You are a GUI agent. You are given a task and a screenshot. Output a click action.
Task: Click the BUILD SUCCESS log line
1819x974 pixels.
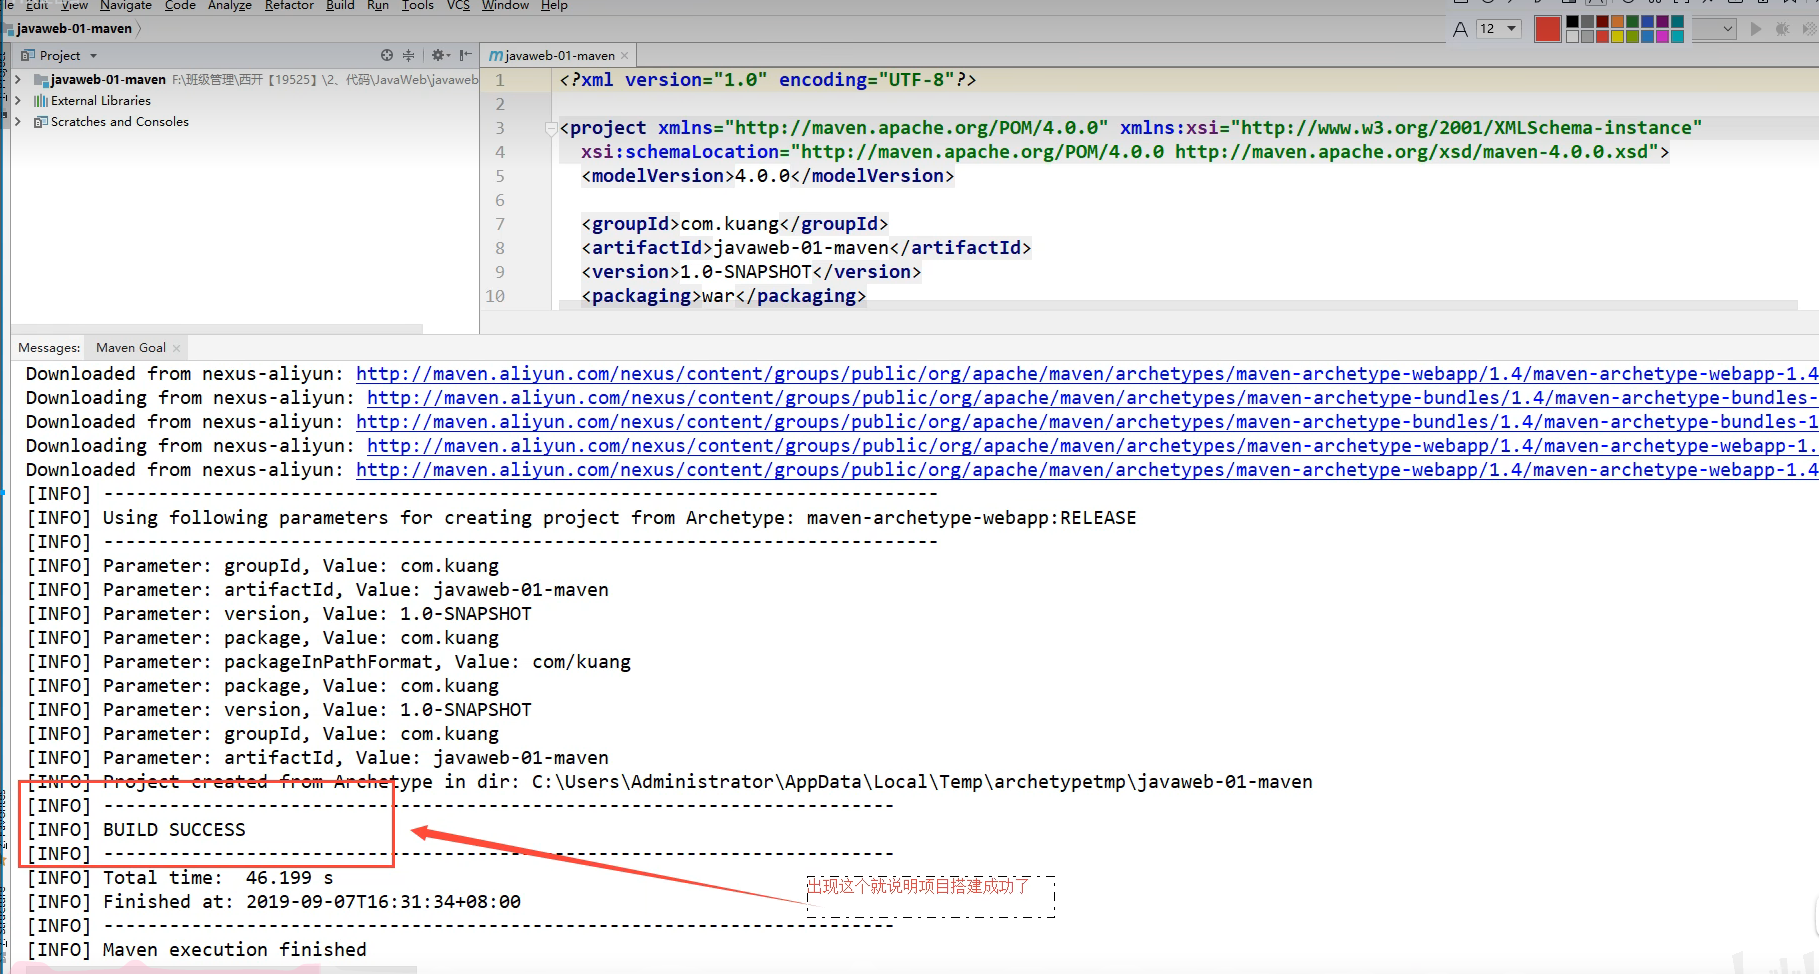(136, 830)
